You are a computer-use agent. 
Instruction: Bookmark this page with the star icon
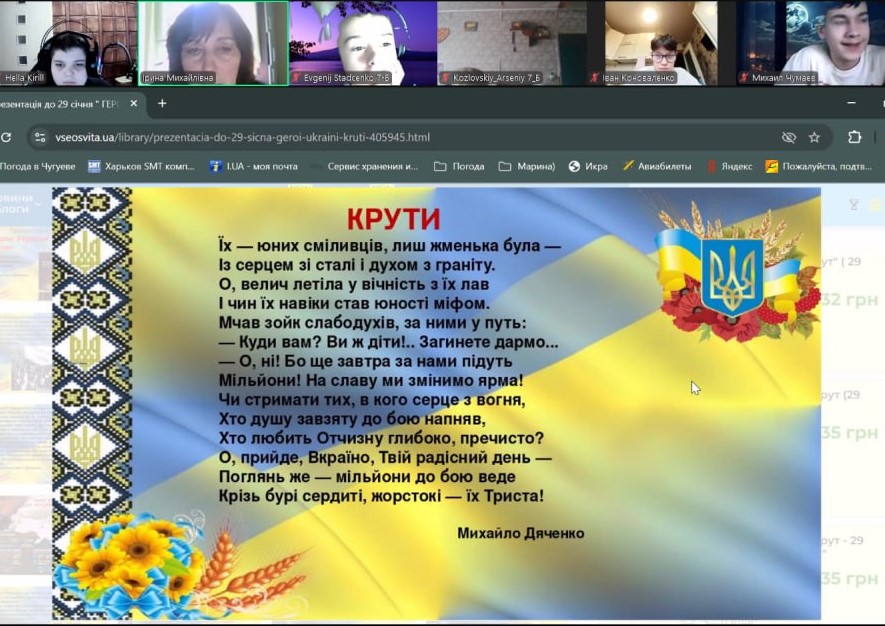pos(814,137)
